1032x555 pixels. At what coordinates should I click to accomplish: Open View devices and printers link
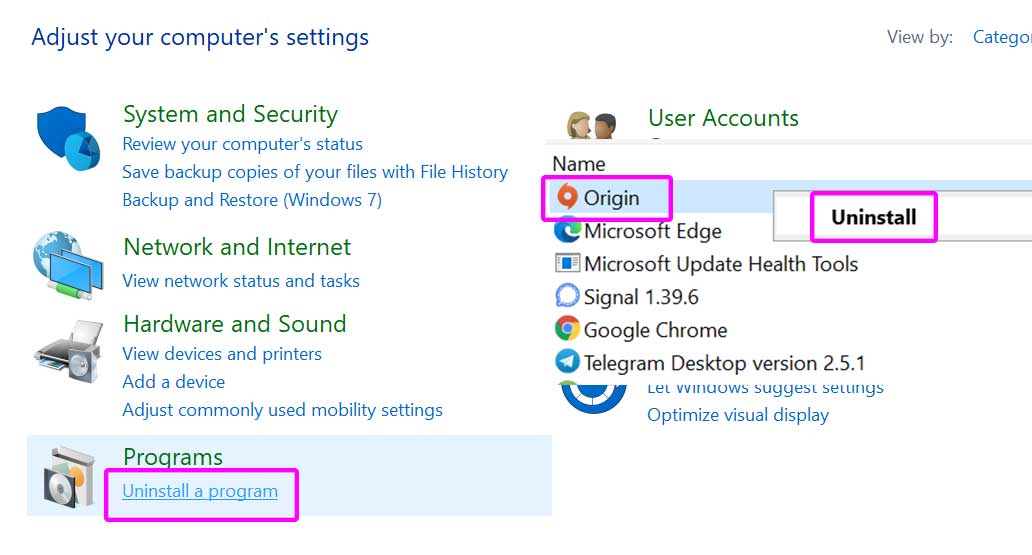[222, 354]
